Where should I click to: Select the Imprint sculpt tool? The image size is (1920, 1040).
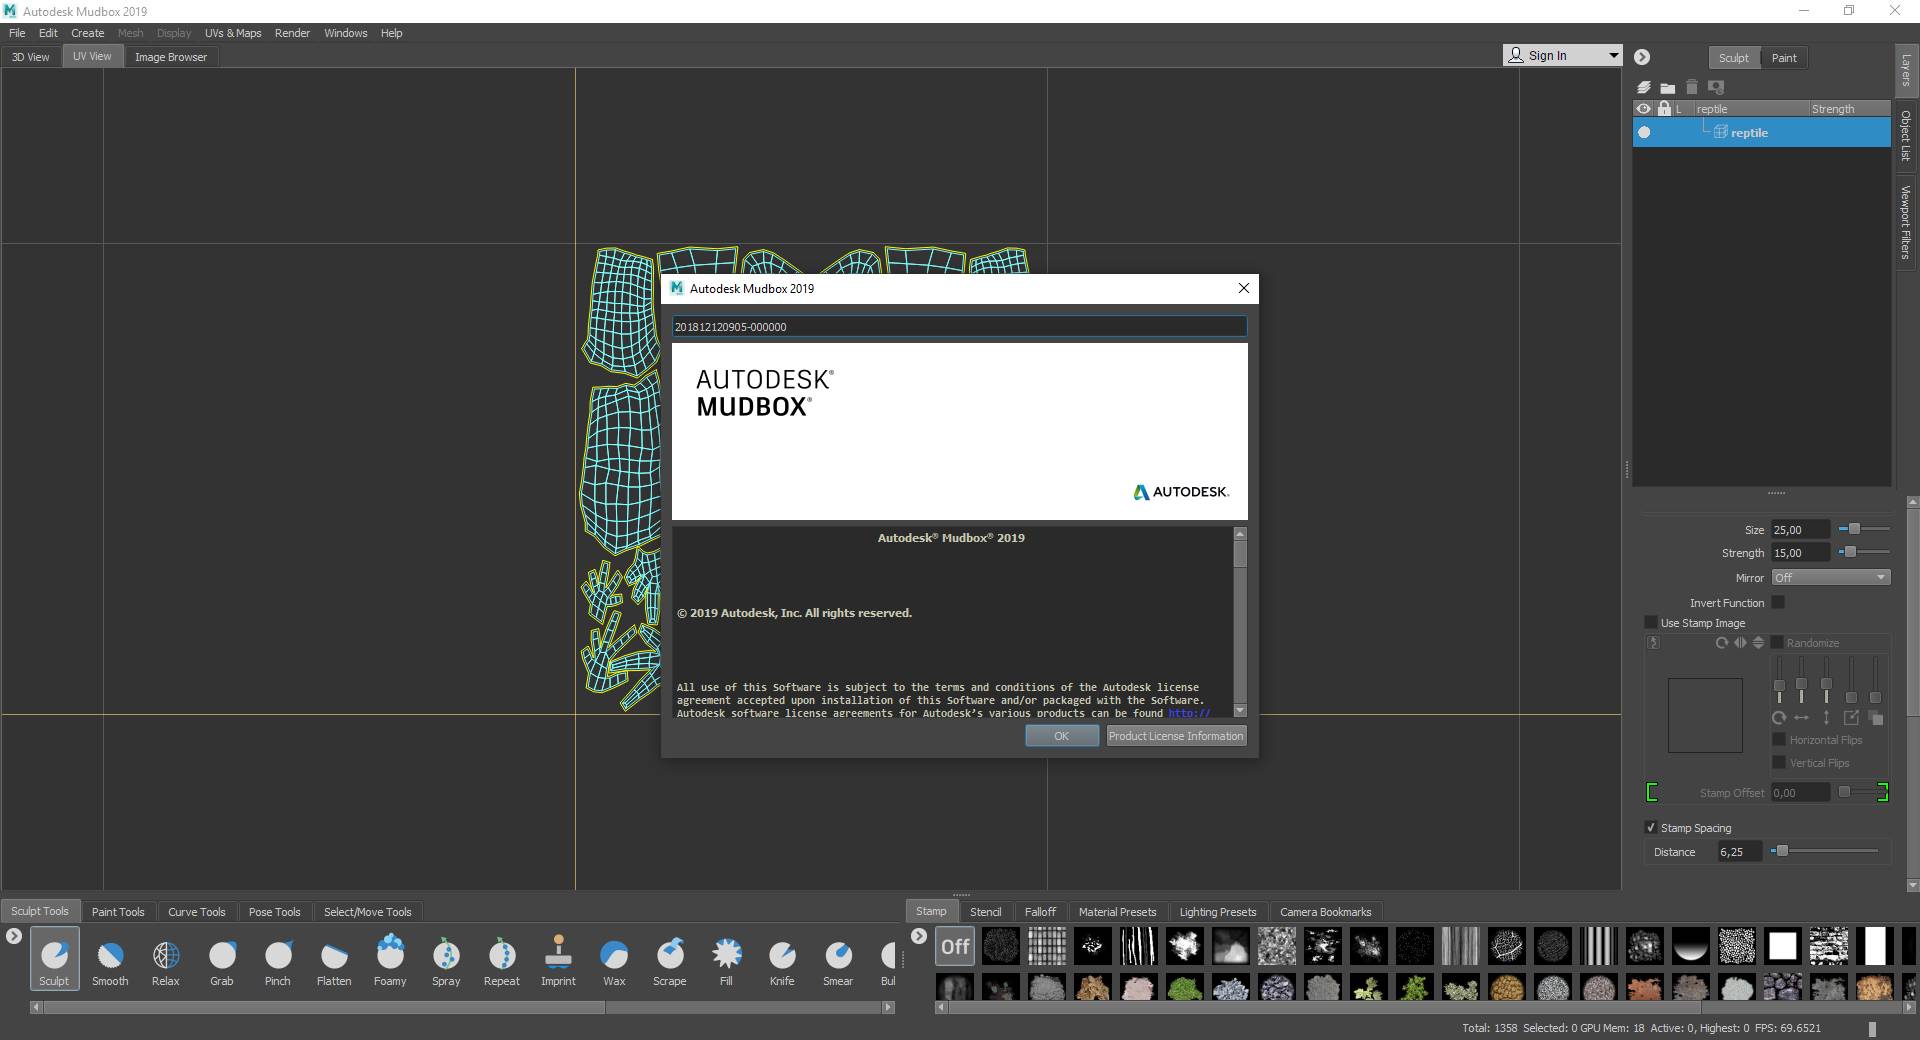[558, 958]
